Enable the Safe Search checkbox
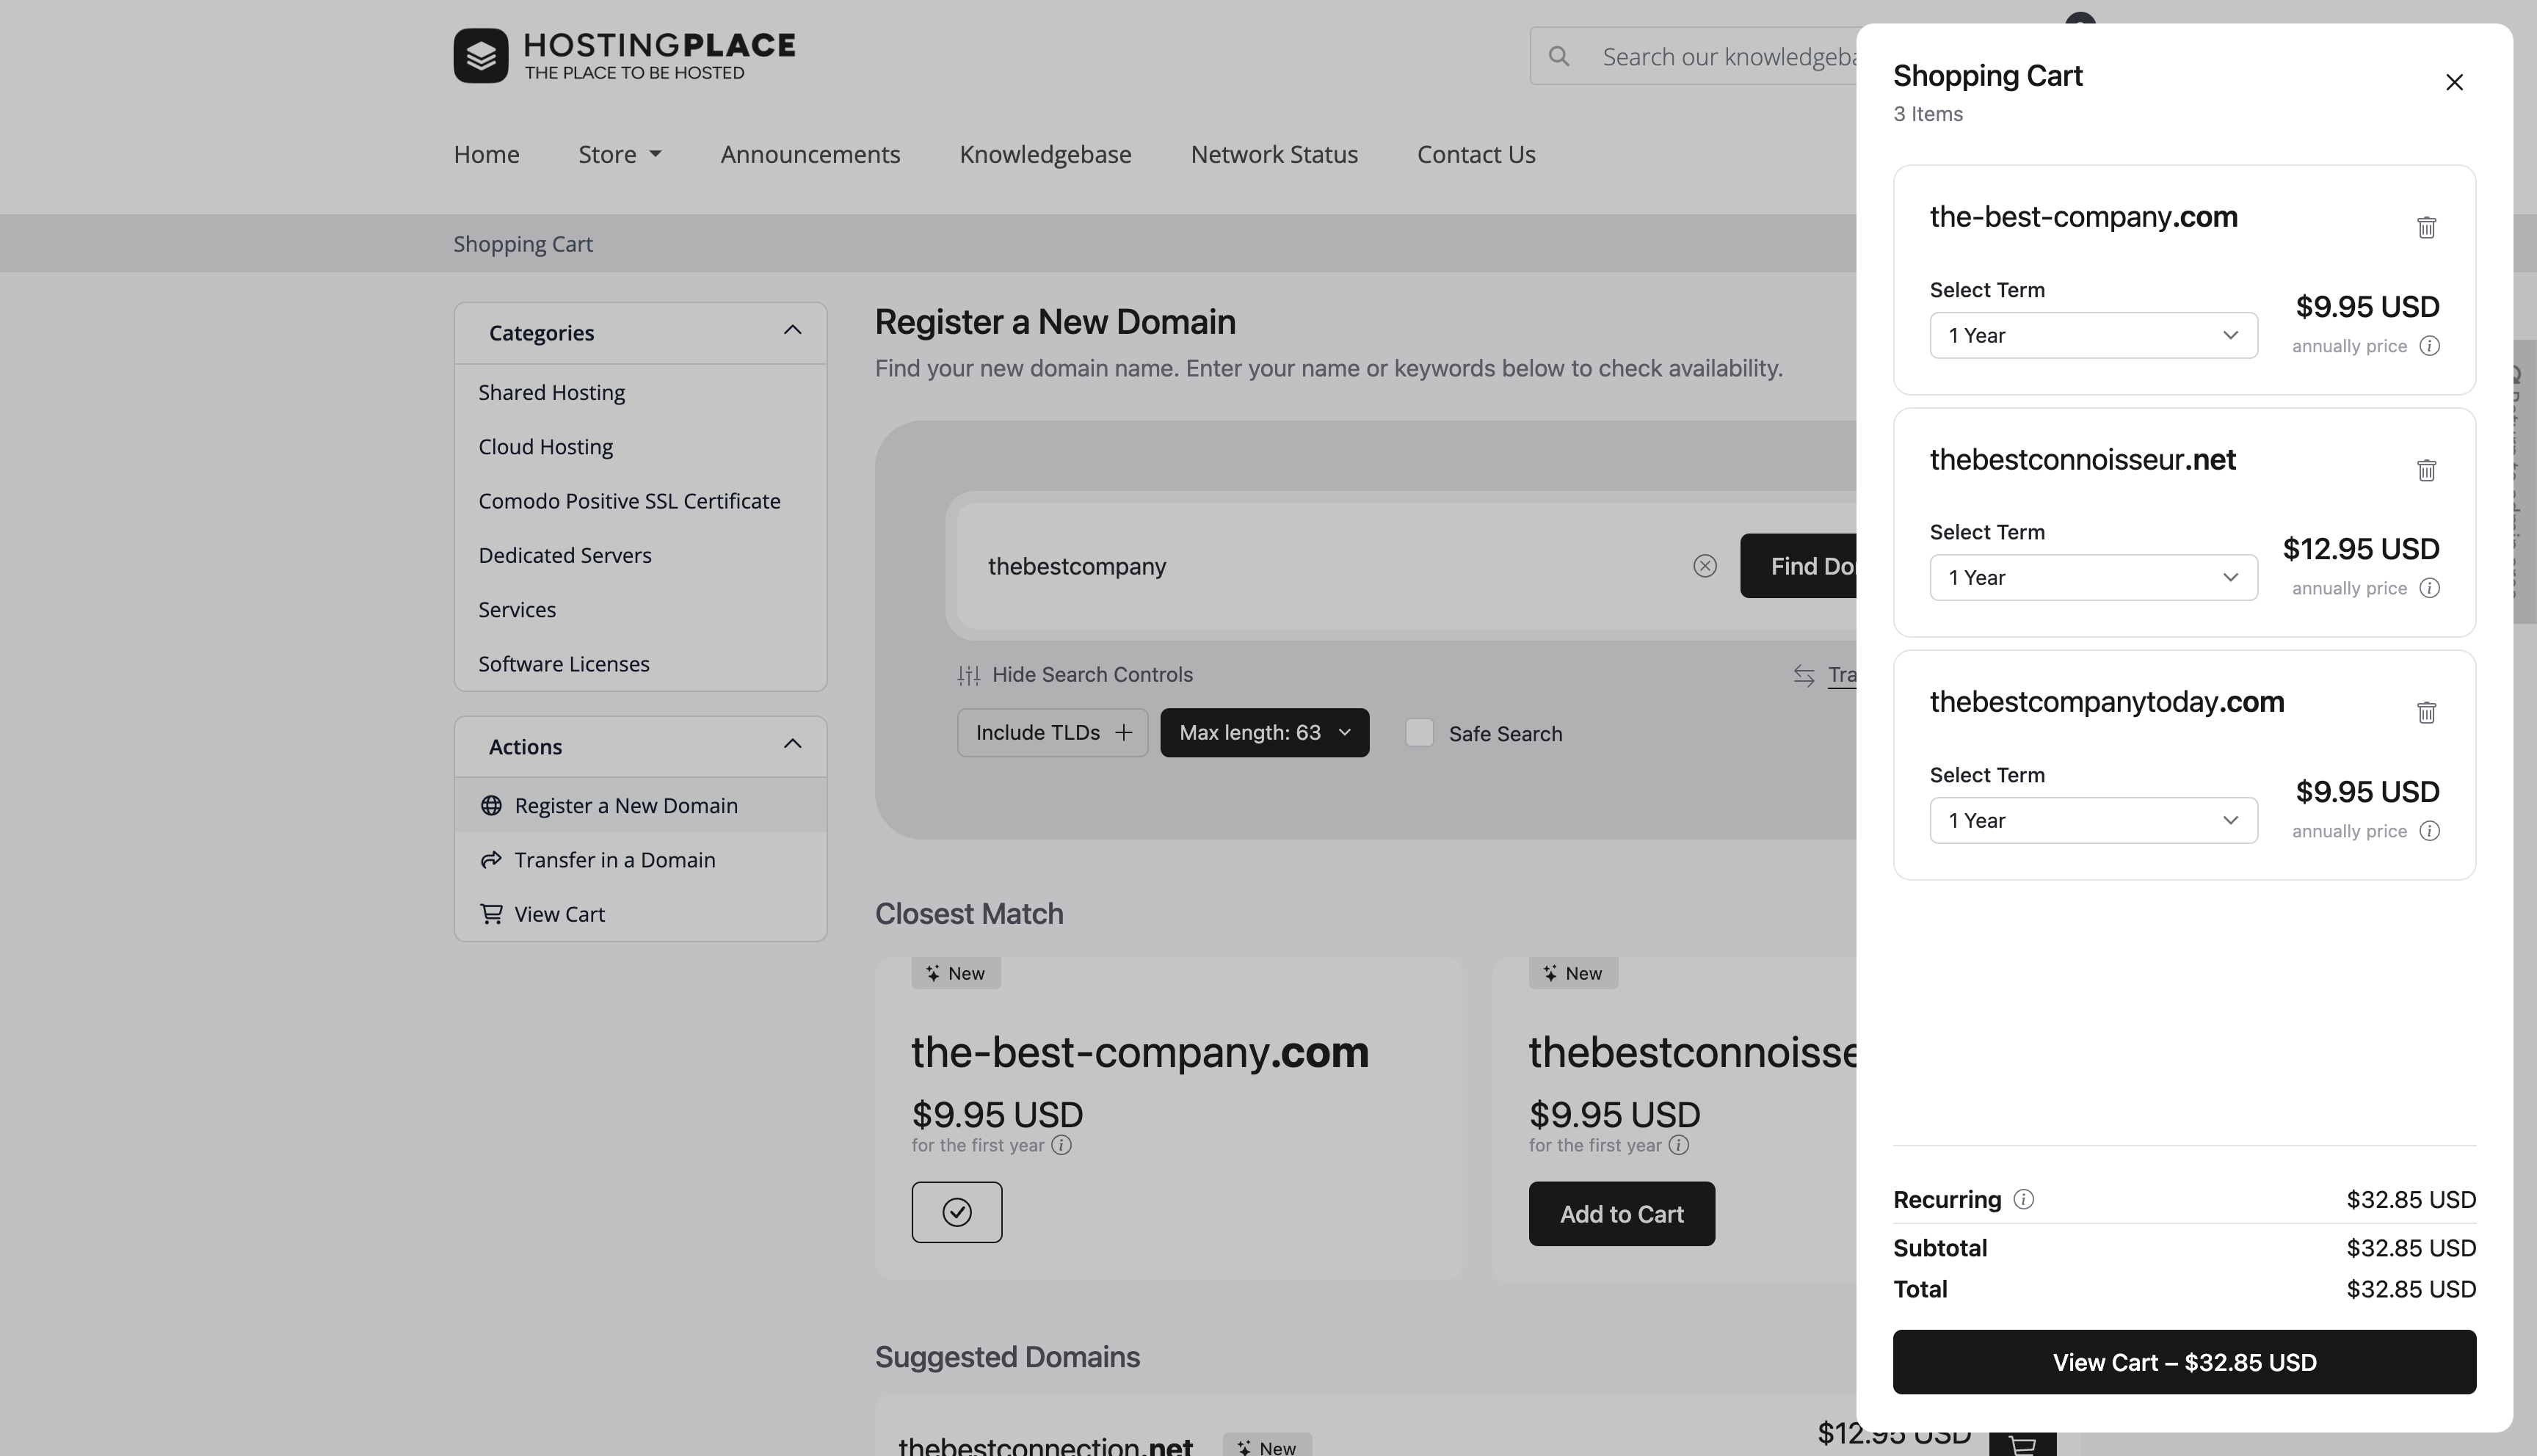Image resolution: width=2537 pixels, height=1456 pixels. 1419,733
